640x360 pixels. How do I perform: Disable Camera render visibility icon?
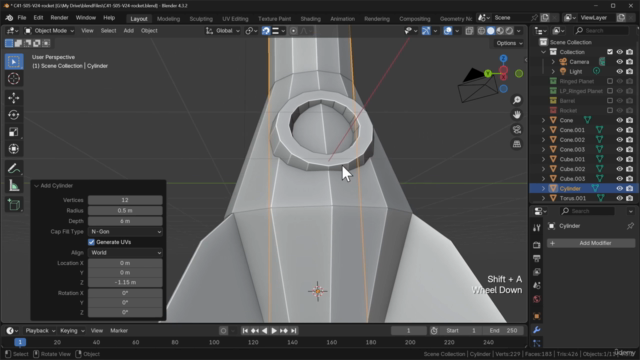click(x=629, y=62)
